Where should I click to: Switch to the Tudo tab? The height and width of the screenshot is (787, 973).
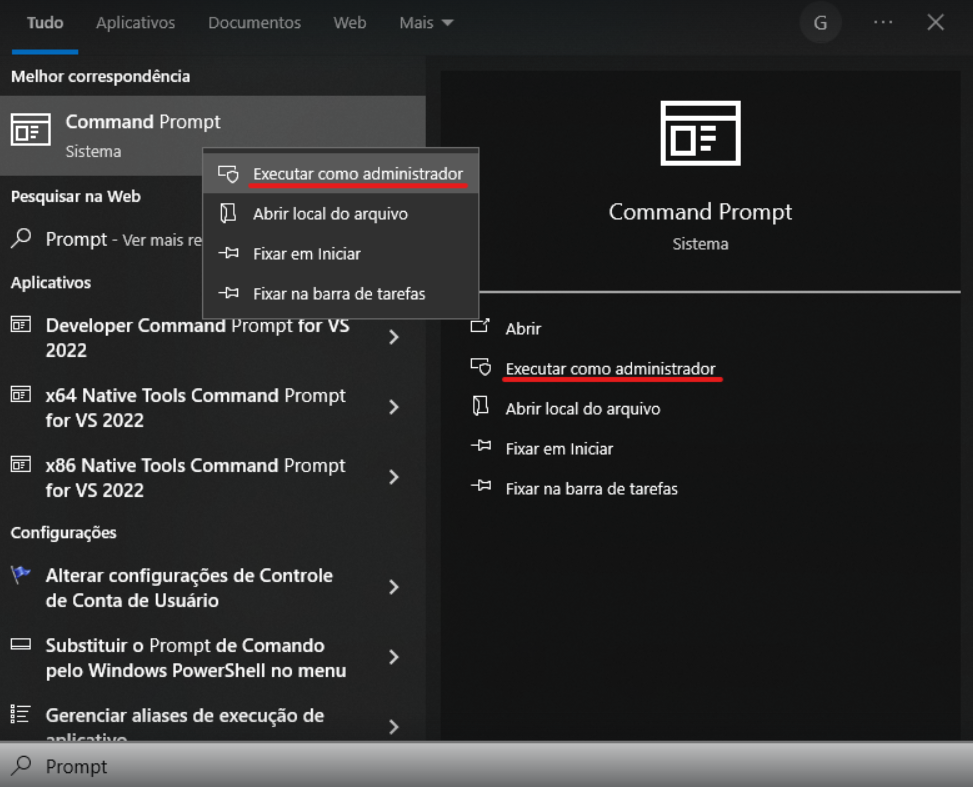click(45, 23)
